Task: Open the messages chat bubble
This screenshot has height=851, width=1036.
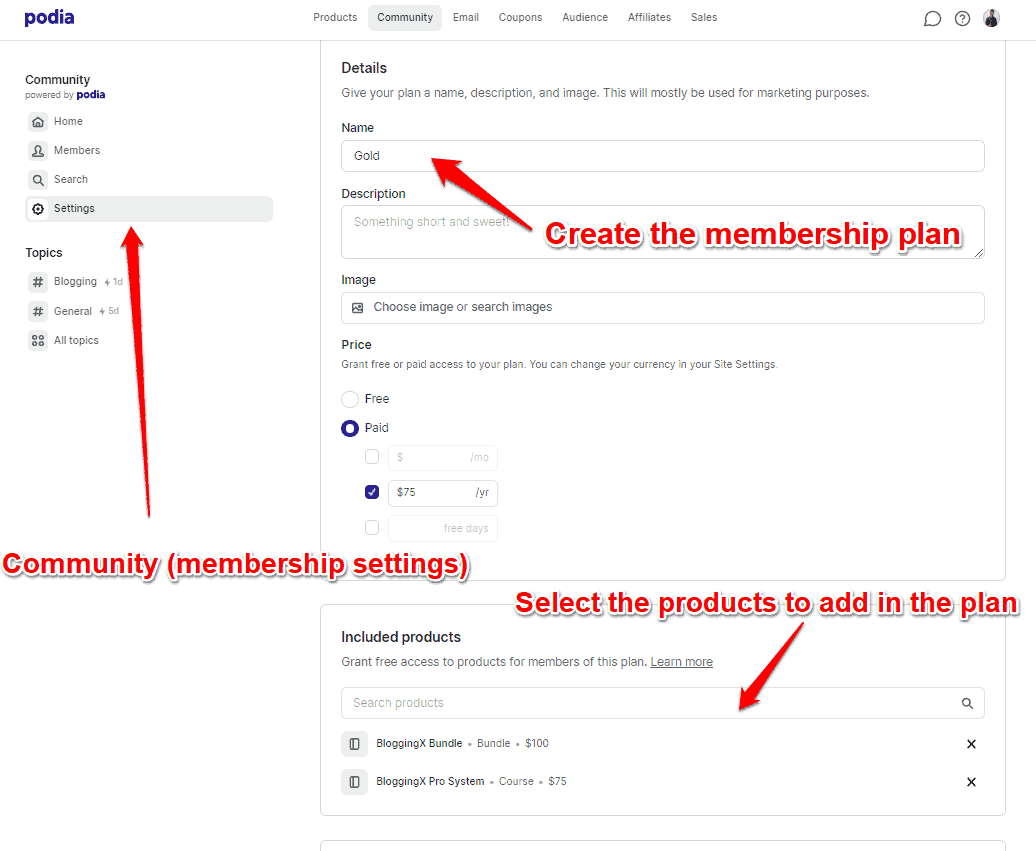Action: coord(932,18)
